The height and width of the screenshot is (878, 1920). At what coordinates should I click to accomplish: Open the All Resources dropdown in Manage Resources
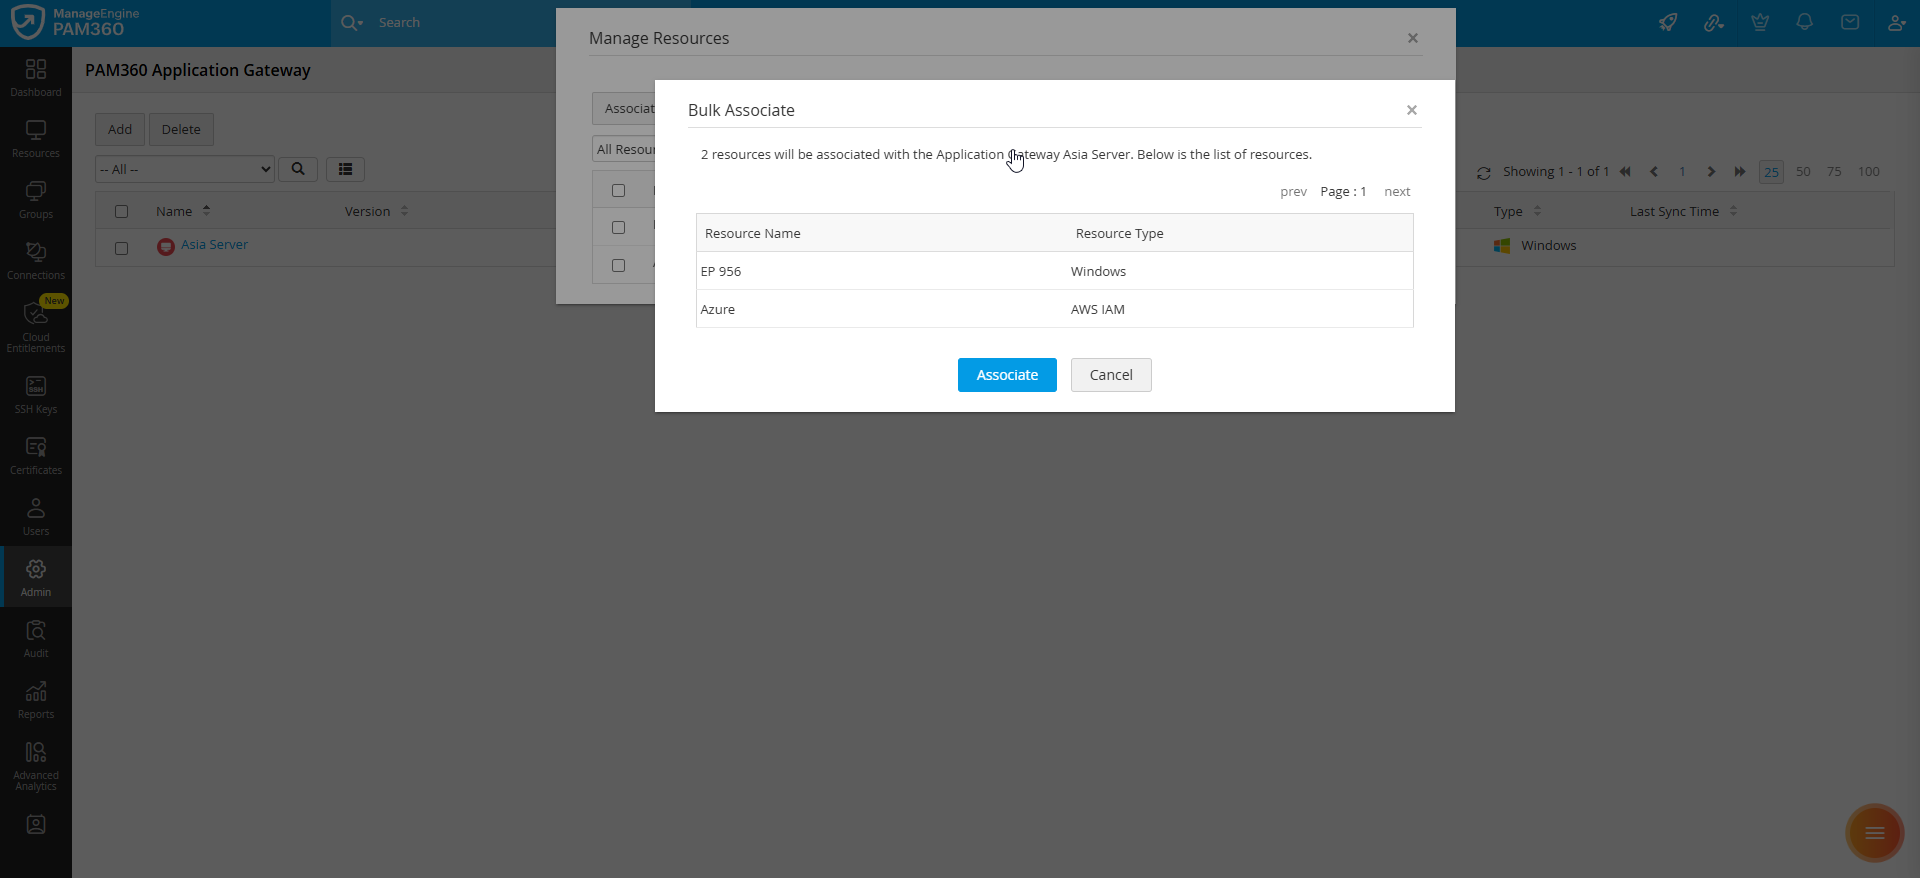coord(624,149)
